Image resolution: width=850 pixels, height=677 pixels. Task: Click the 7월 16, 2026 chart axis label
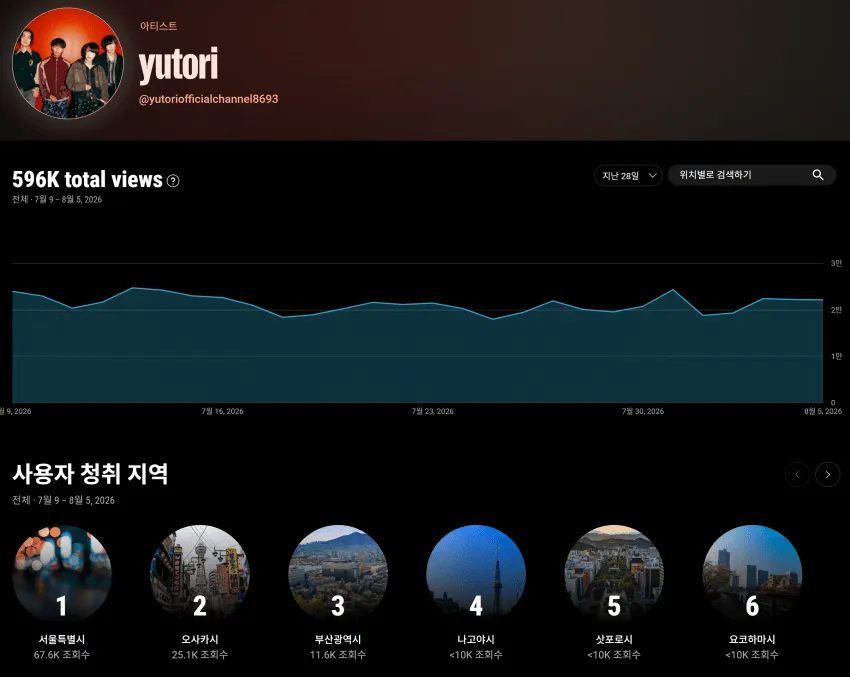click(222, 411)
